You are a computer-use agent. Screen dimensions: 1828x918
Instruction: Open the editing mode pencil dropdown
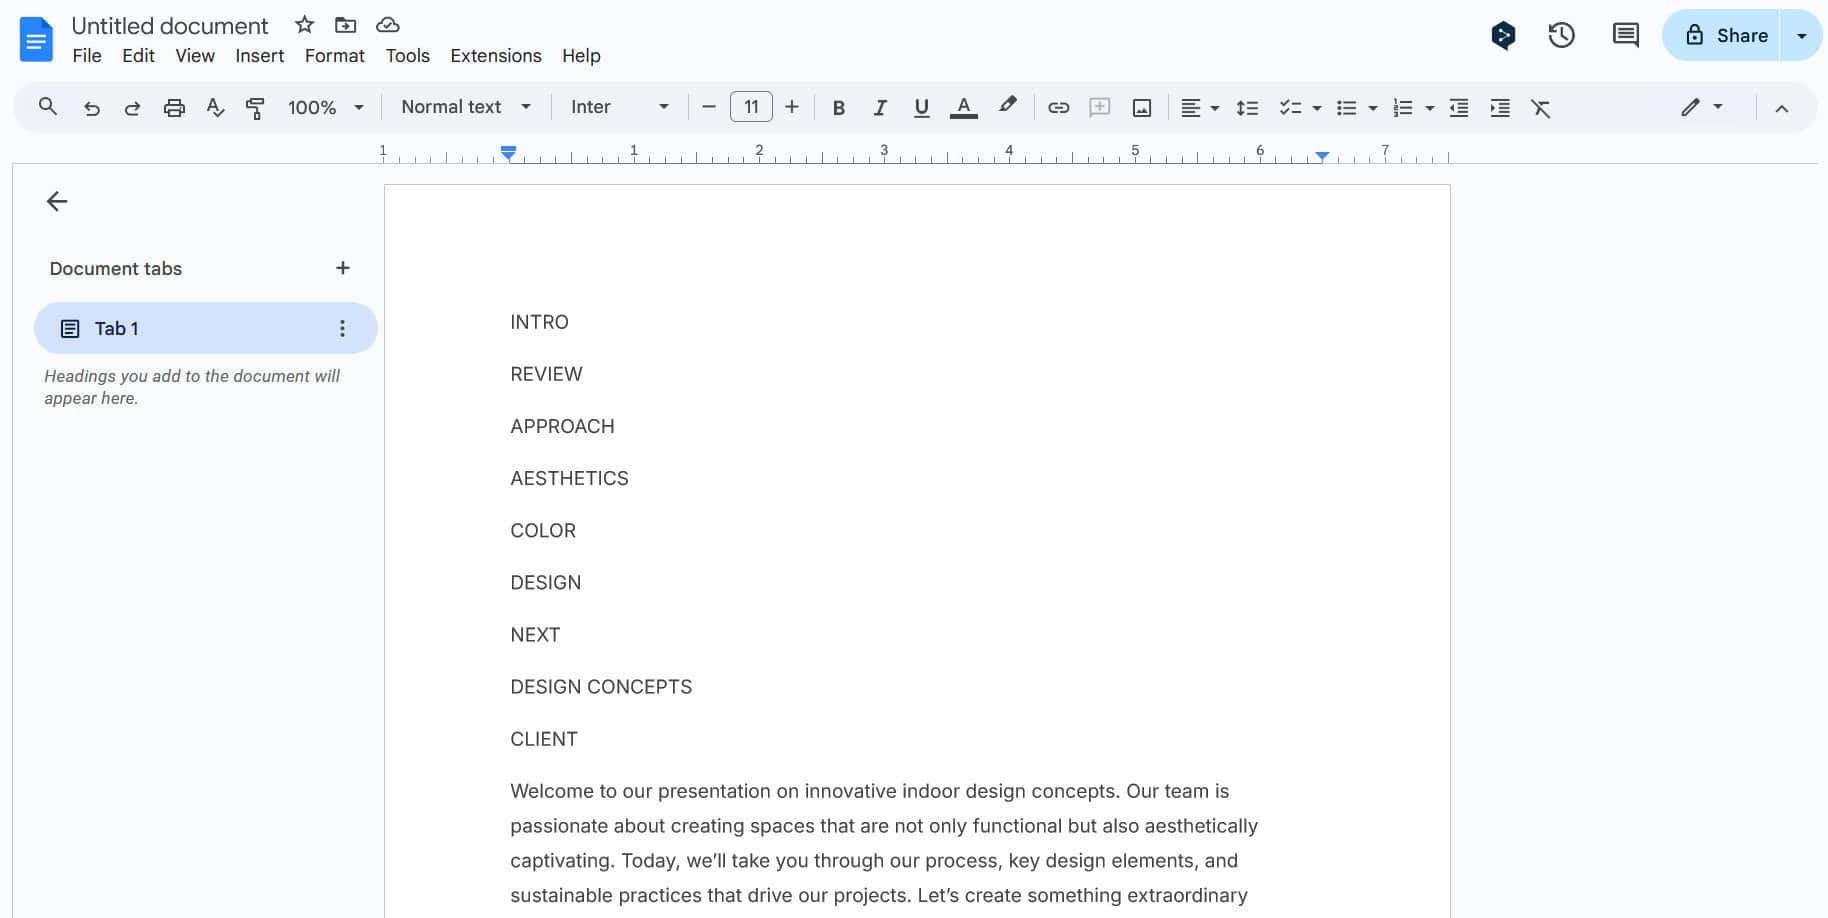pos(1702,107)
